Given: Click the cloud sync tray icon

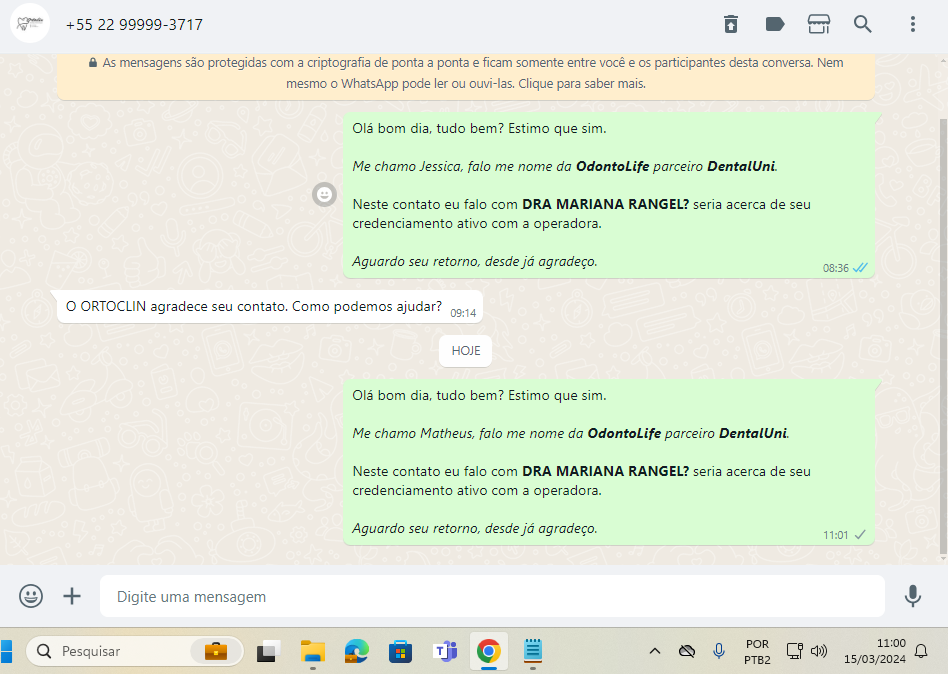Looking at the screenshot, I should click(x=687, y=651).
